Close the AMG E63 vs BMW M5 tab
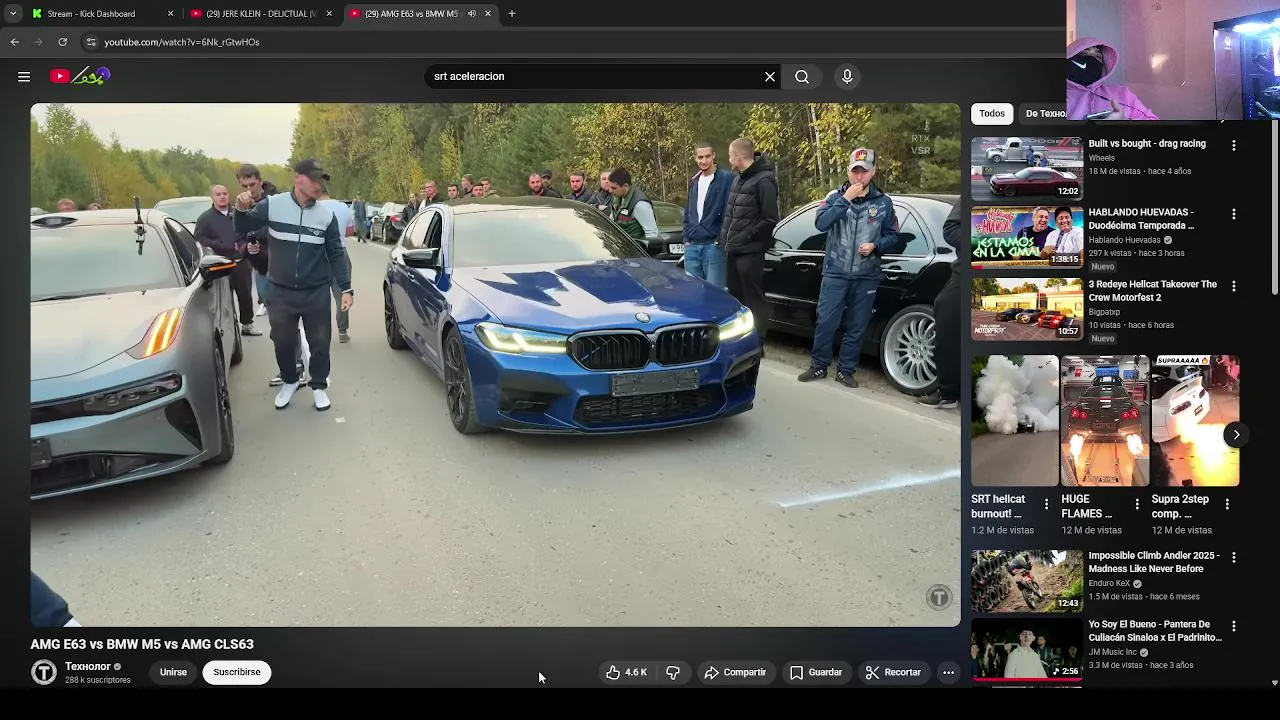1280x720 pixels. click(488, 14)
